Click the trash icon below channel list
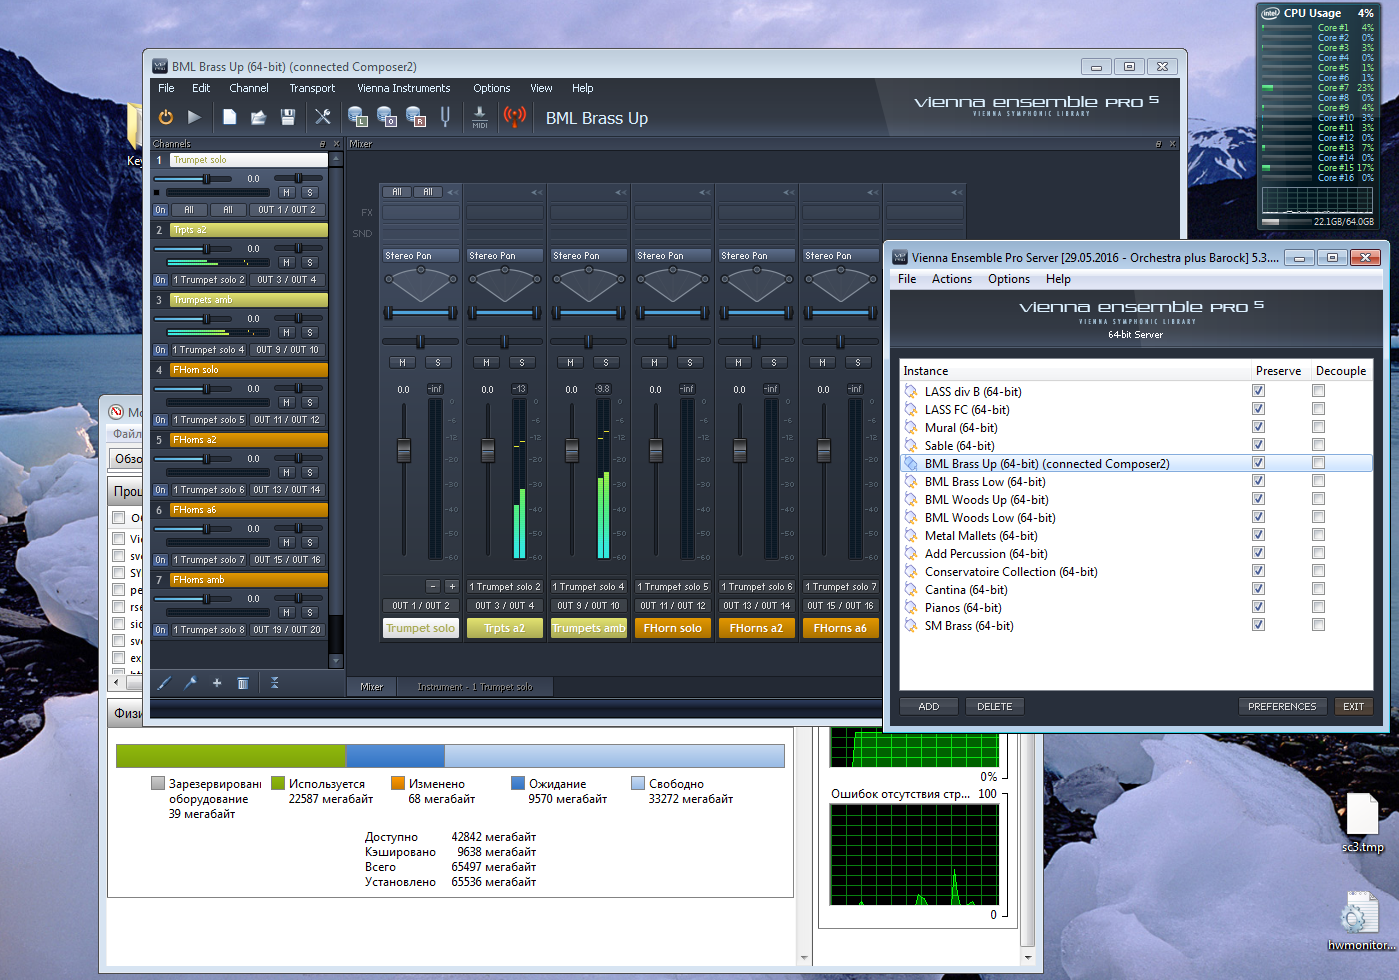The image size is (1399, 980). [243, 683]
